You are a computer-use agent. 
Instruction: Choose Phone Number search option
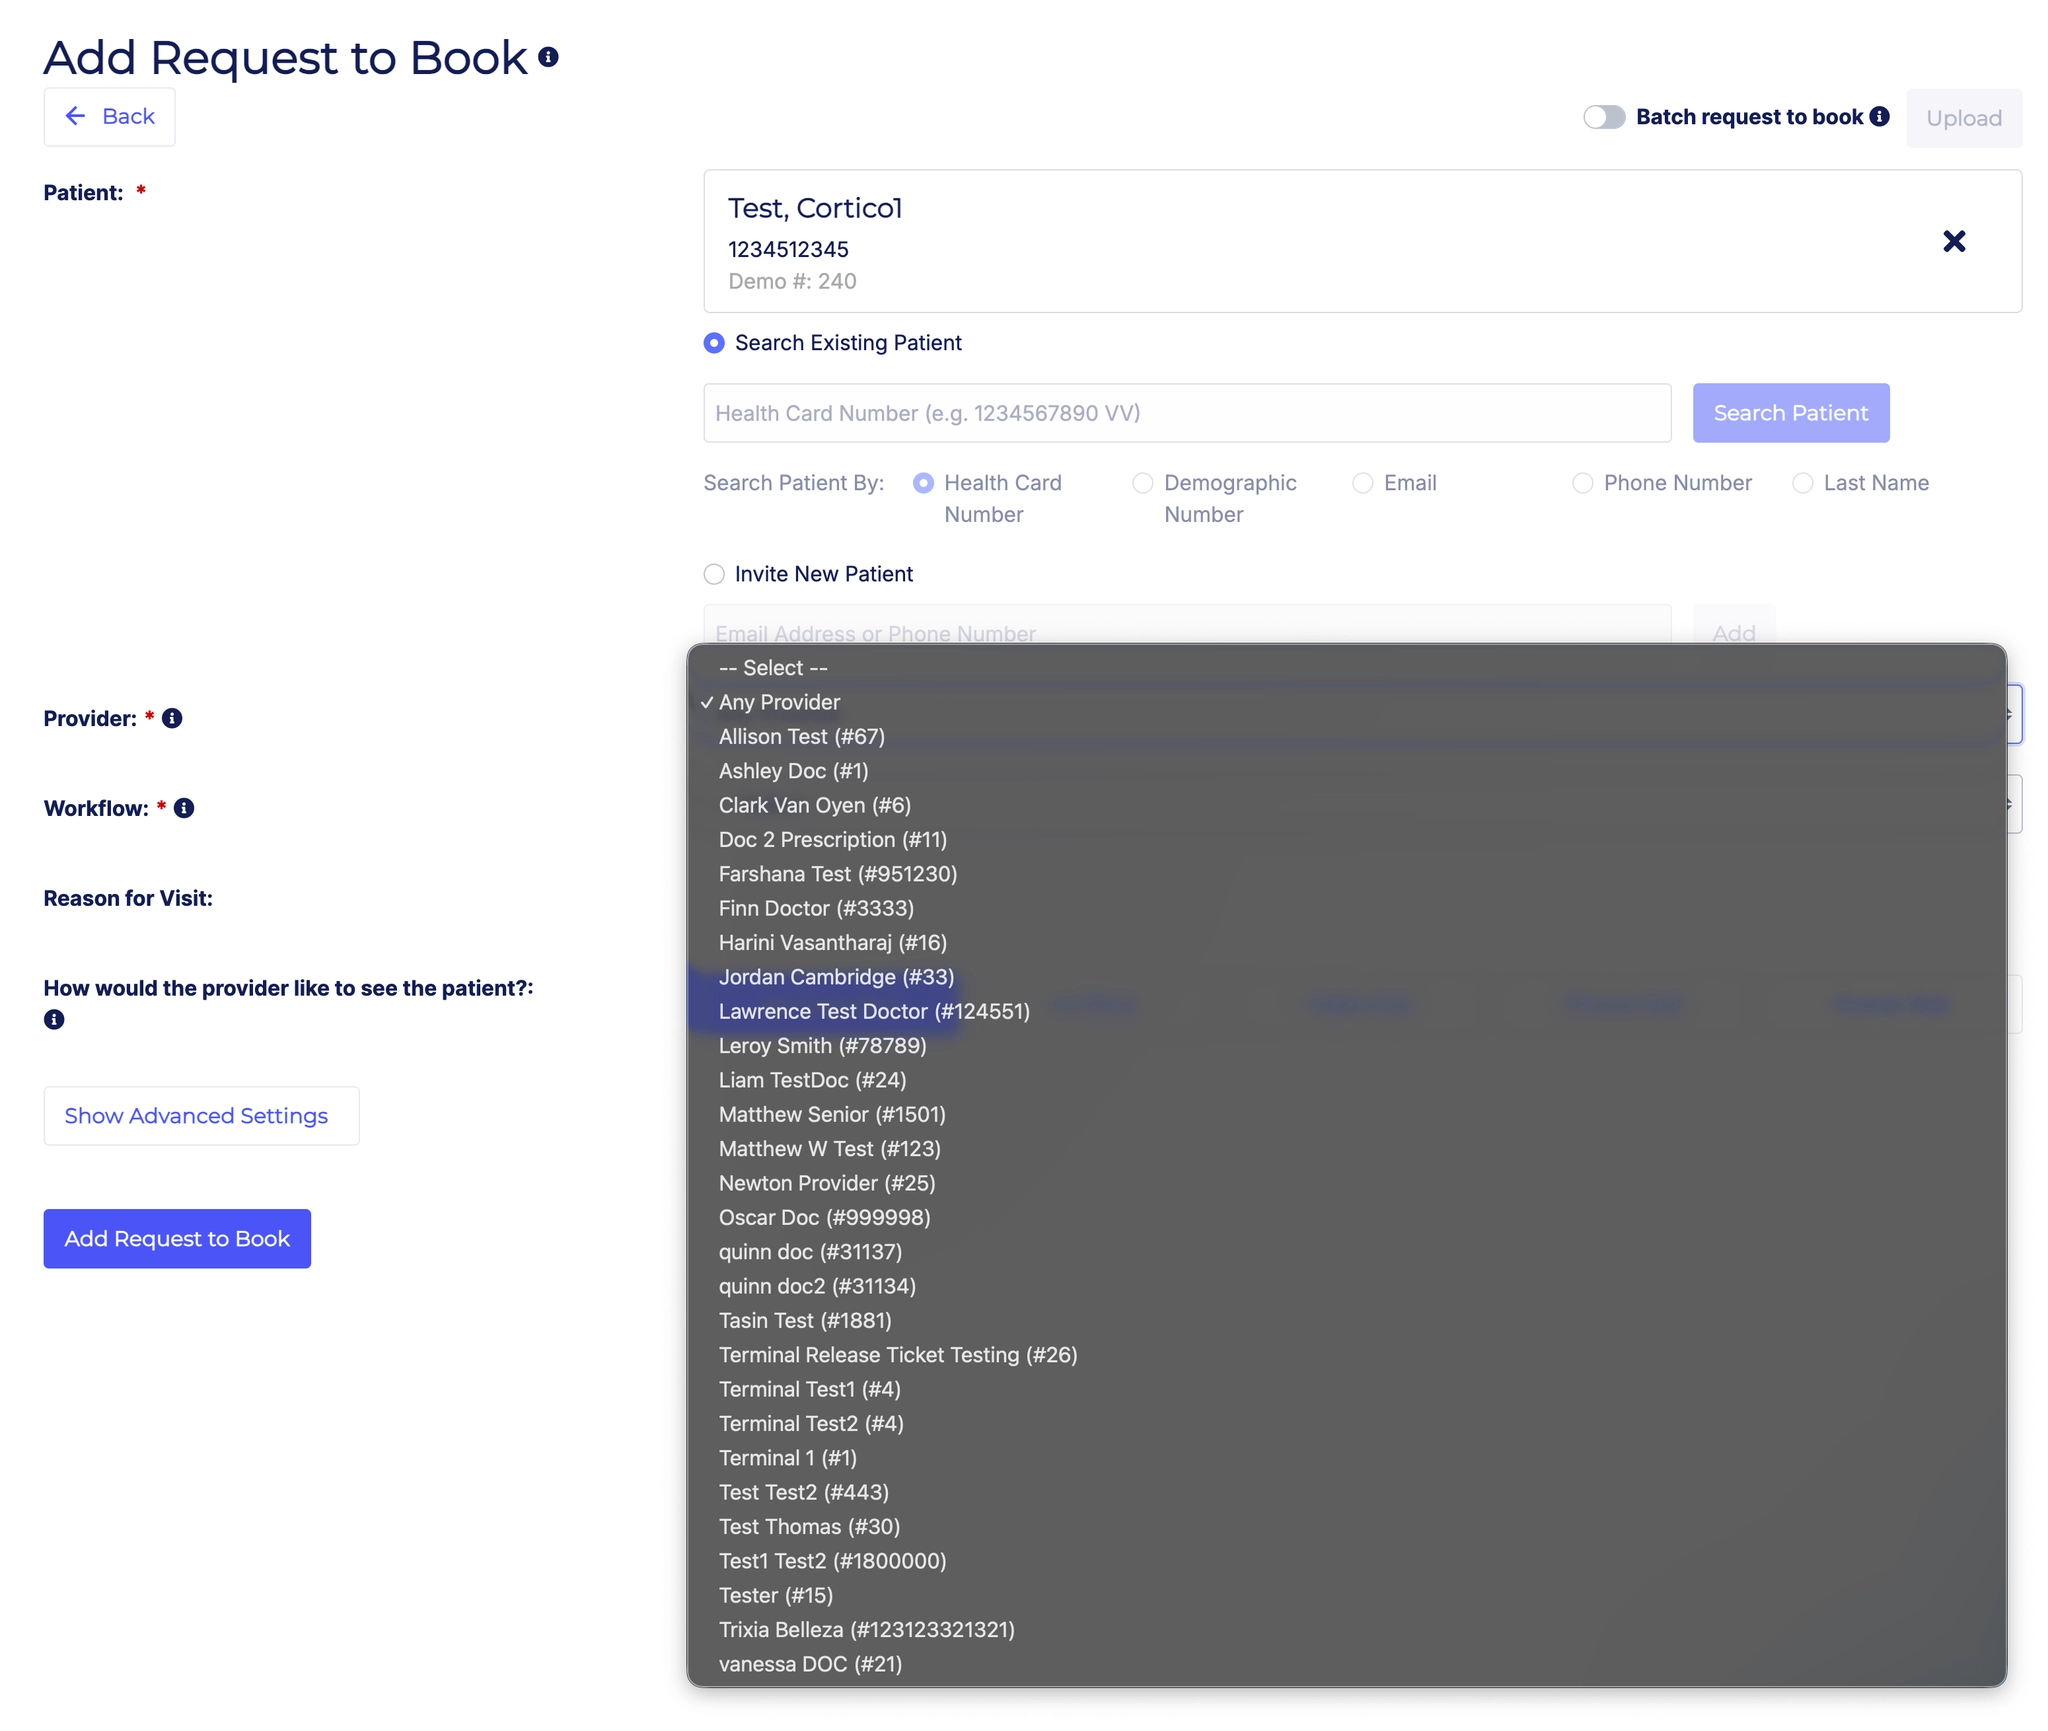(x=1583, y=483)
